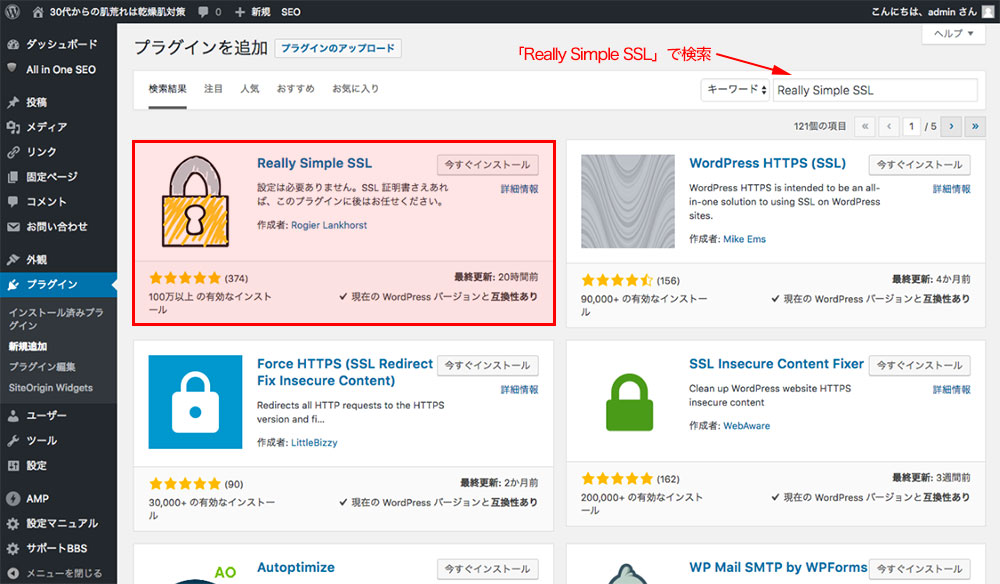The image size is (1000, 584).
Task: Click the サポートBBS gear icon
Action: point(13,548)
